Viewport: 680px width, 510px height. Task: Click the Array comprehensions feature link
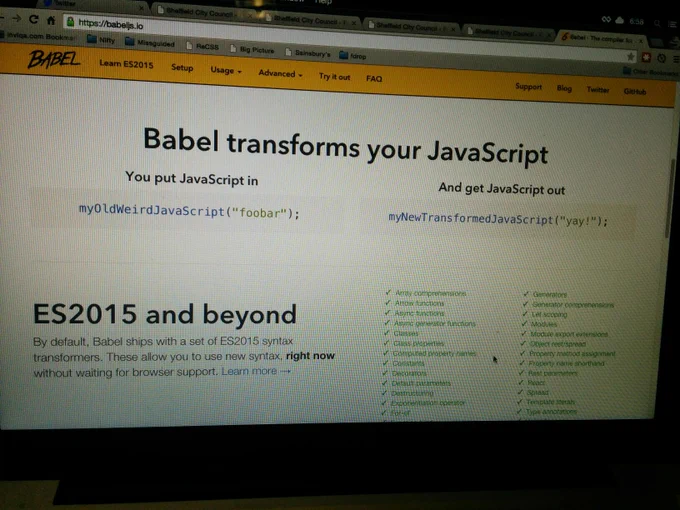point(430,293)
